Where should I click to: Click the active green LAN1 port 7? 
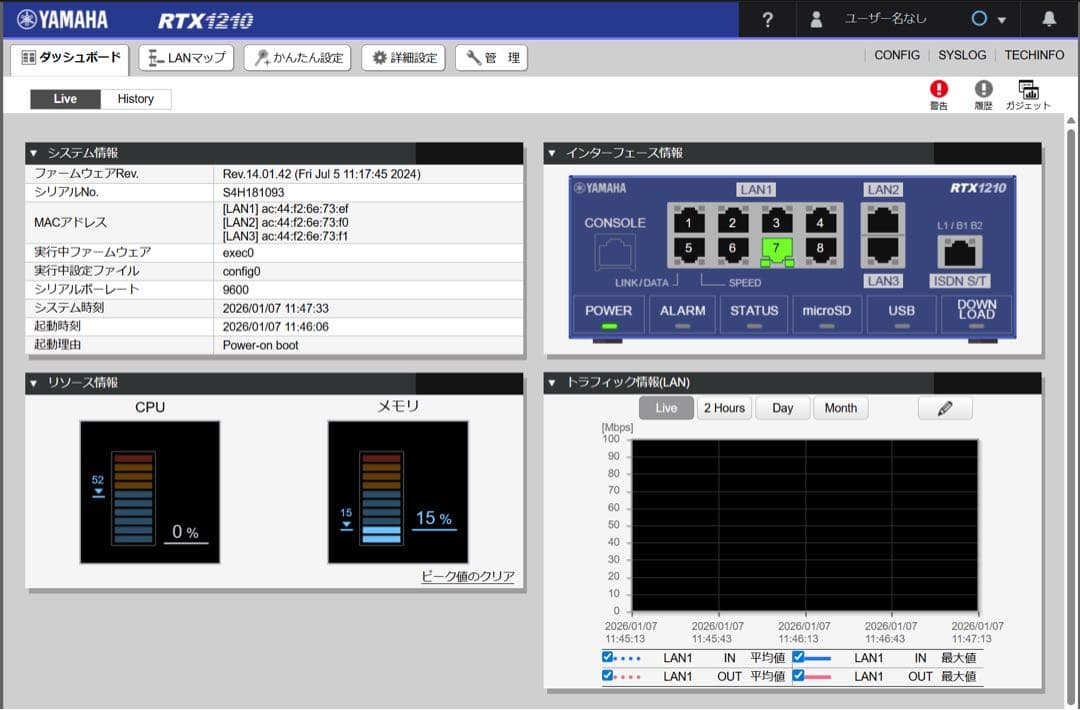[x=776, y=248]
